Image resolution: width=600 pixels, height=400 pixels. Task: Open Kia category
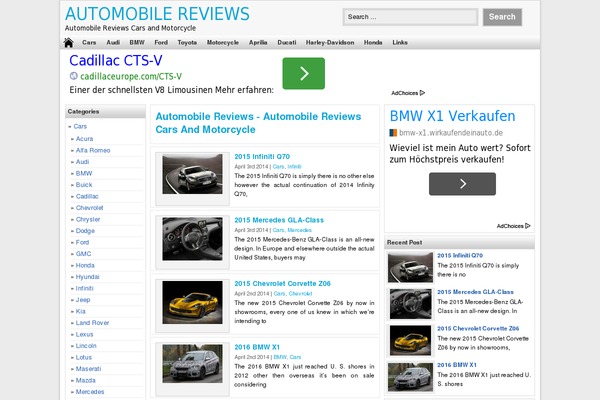coord(80,311)
